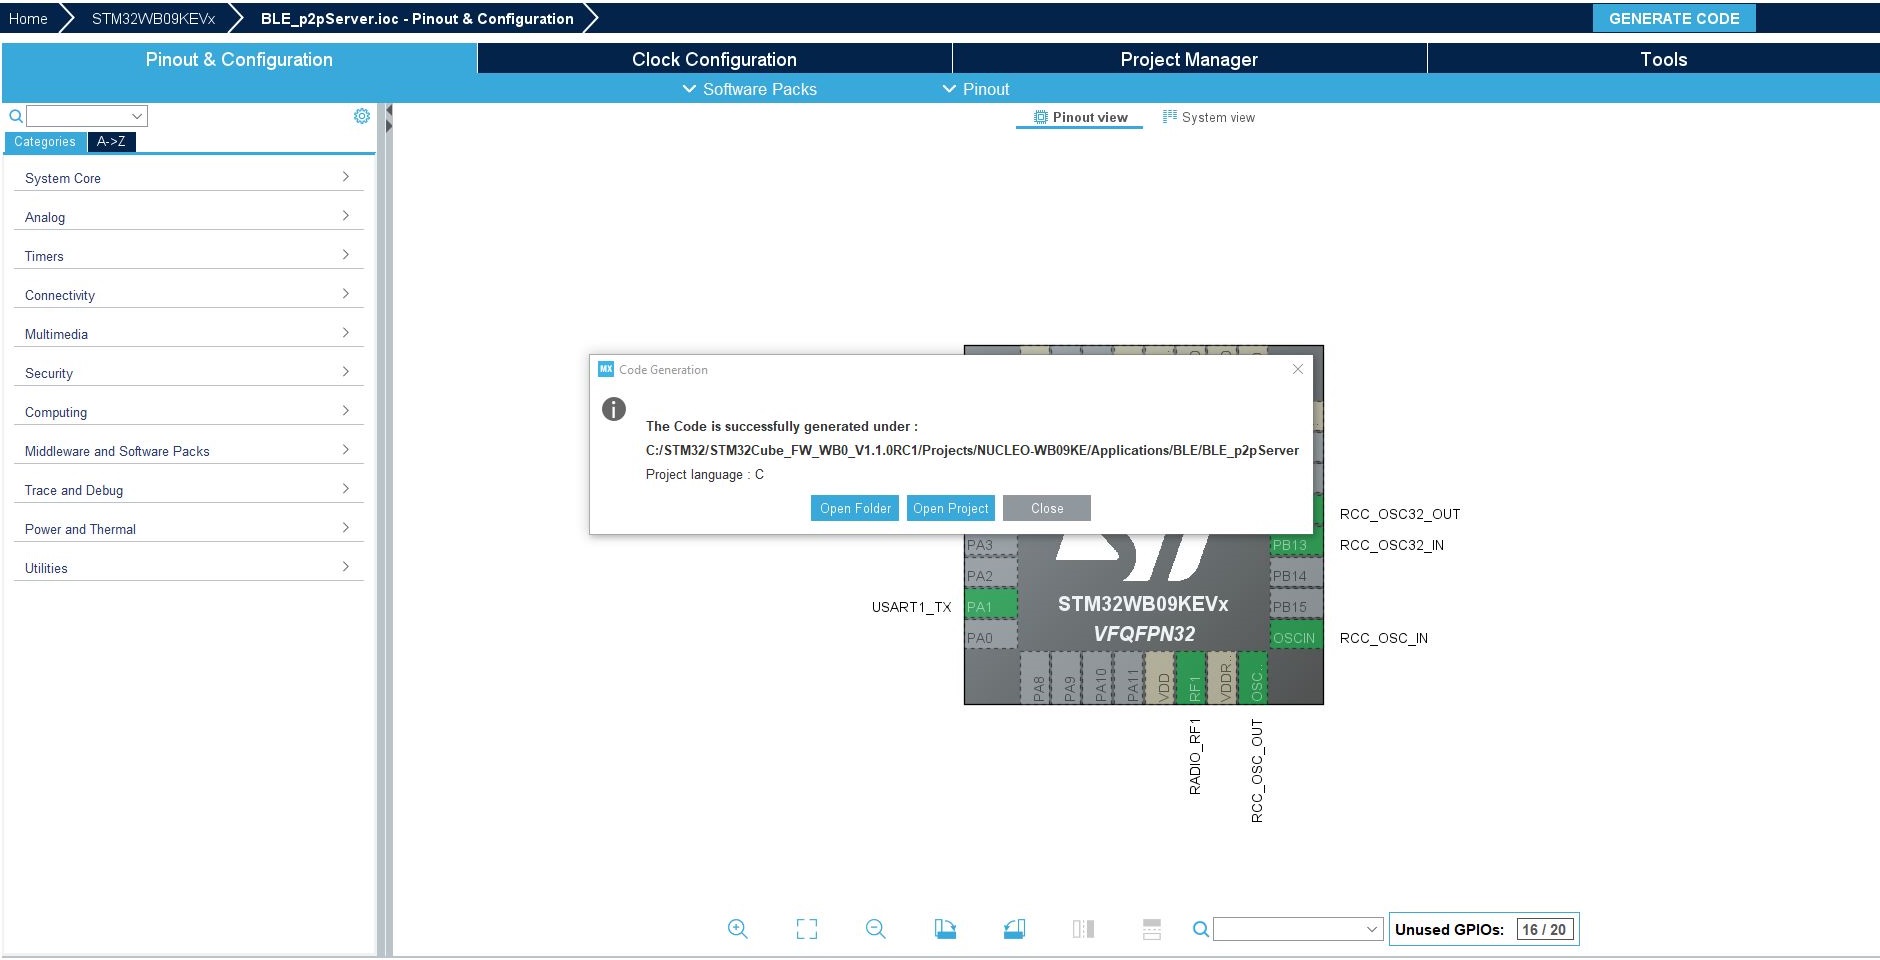The image size is (1880, 960).
Task: Click the STM32WB09KEVx breadcrumb
Action: tap(153, 18)
